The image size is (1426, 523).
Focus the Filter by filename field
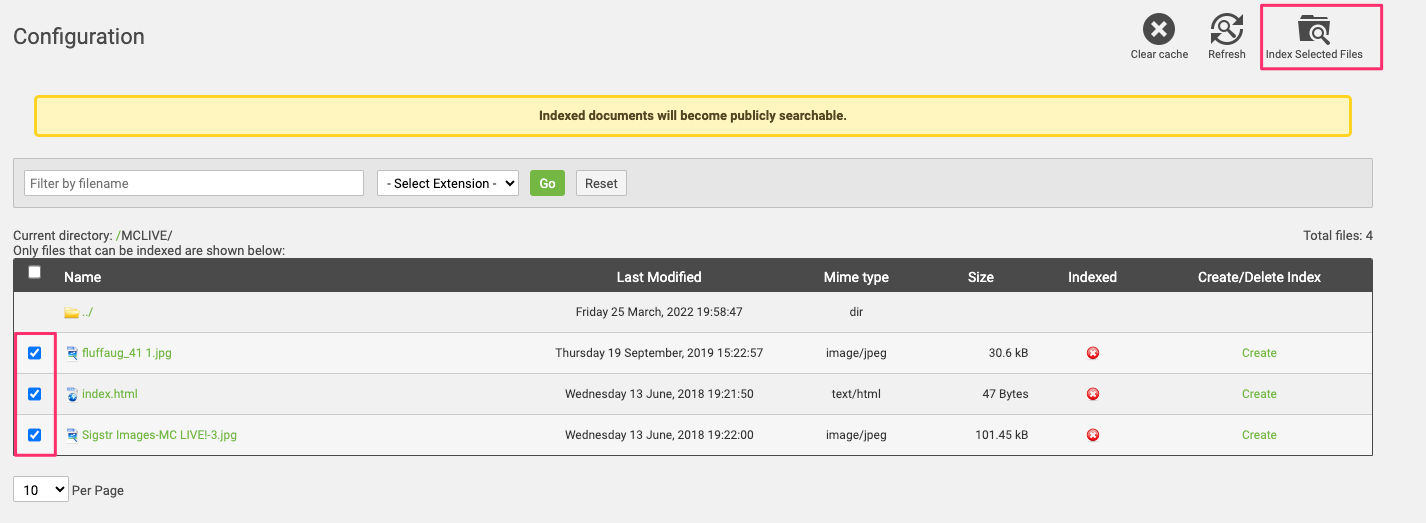194,183
